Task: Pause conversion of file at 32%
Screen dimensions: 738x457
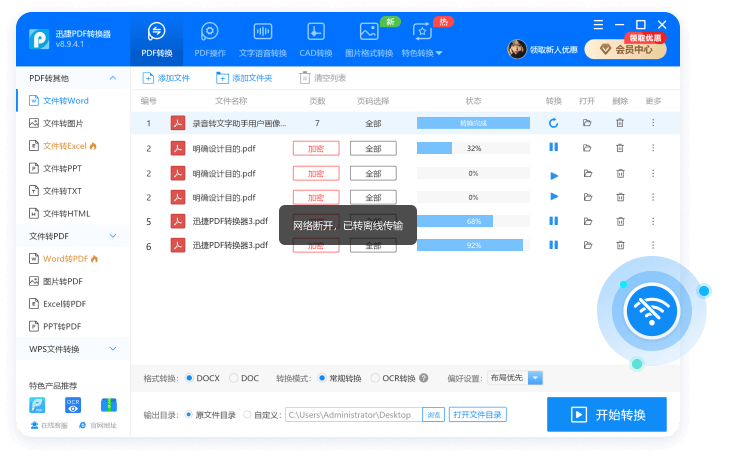Action: (x=553, y=148)
